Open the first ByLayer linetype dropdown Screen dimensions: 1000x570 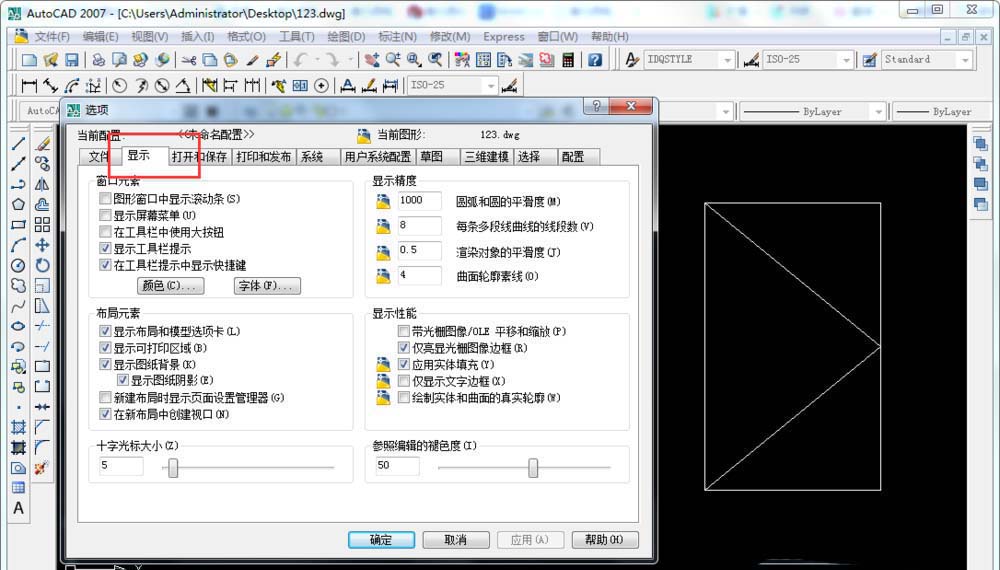(x=878, y=112)
